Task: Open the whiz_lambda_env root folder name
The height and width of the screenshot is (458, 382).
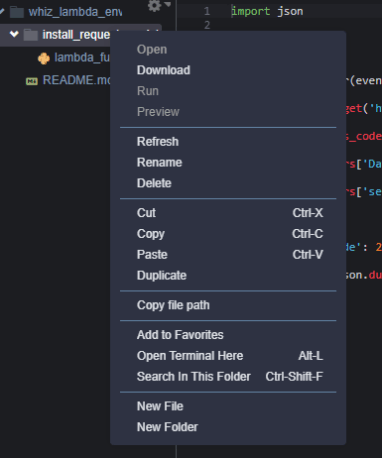Action: pos(75,12)
